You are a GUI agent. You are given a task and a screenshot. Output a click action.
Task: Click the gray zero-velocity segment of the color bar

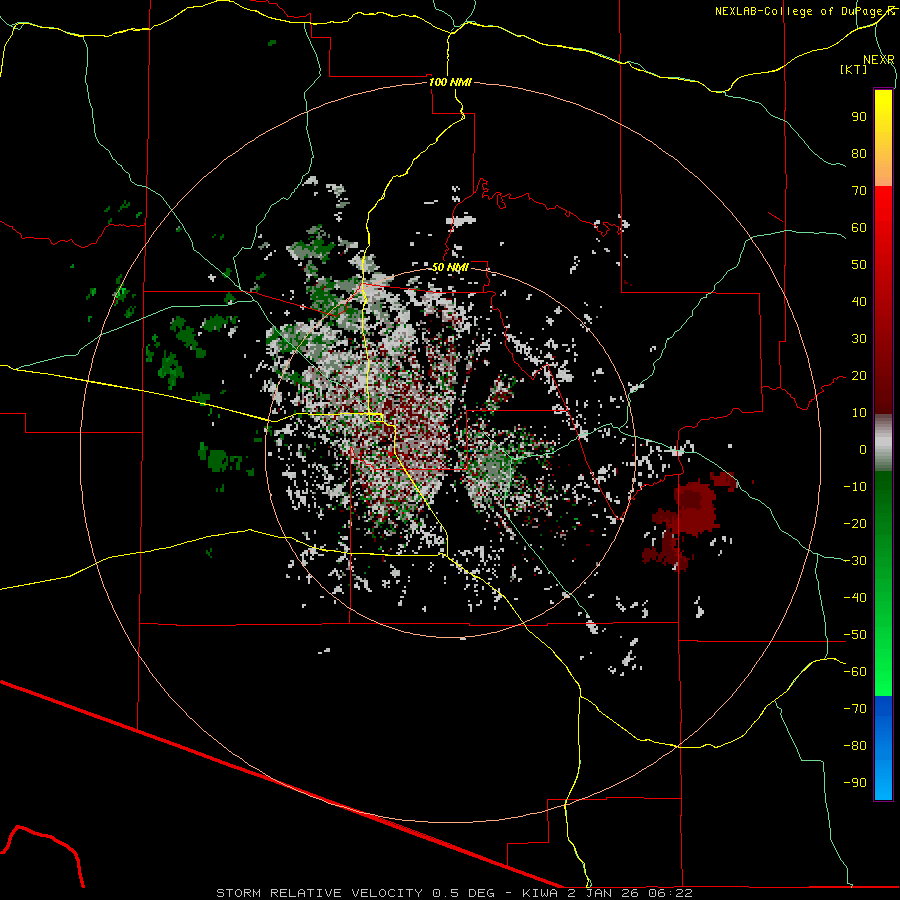(x=883, y=443)
